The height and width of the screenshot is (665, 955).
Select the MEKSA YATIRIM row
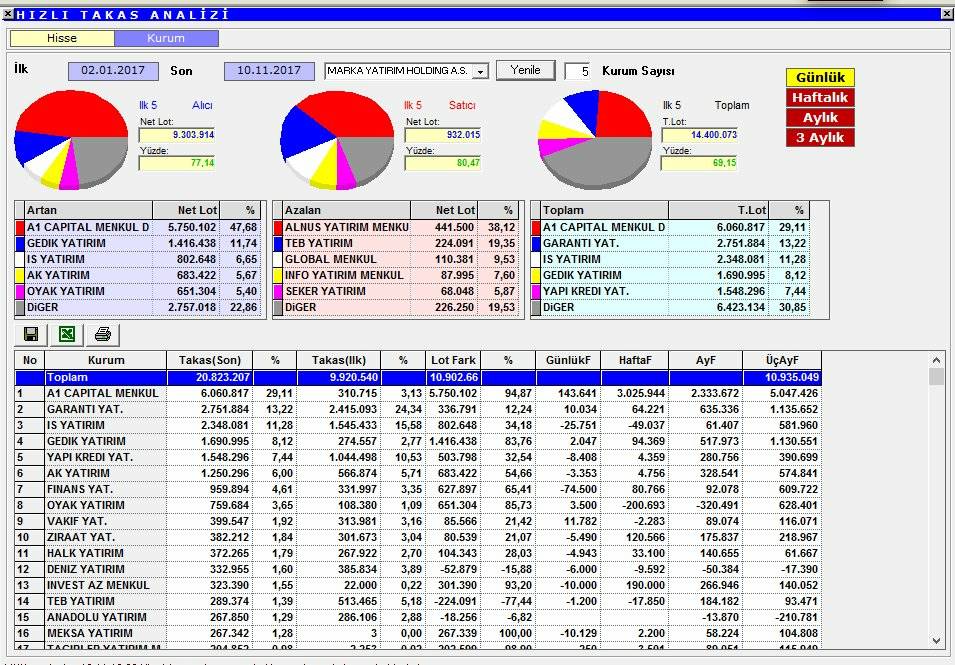(x=418, y=633)
